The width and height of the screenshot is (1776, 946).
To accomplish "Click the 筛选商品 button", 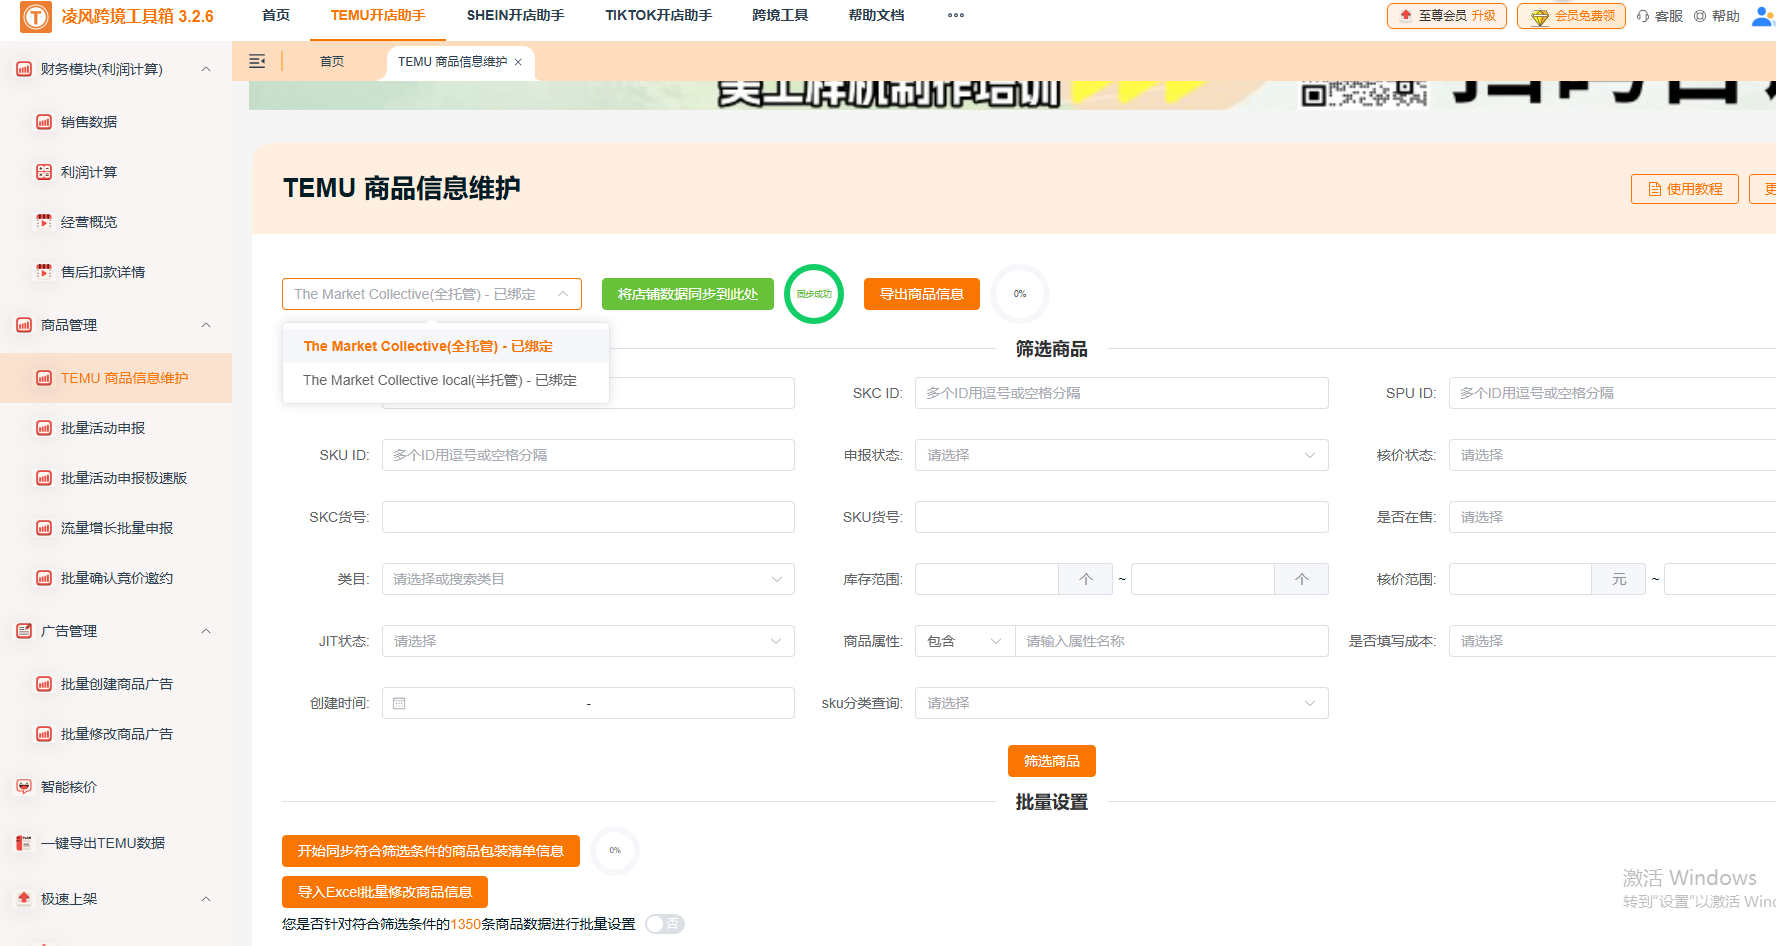I will coord(1051,761).
